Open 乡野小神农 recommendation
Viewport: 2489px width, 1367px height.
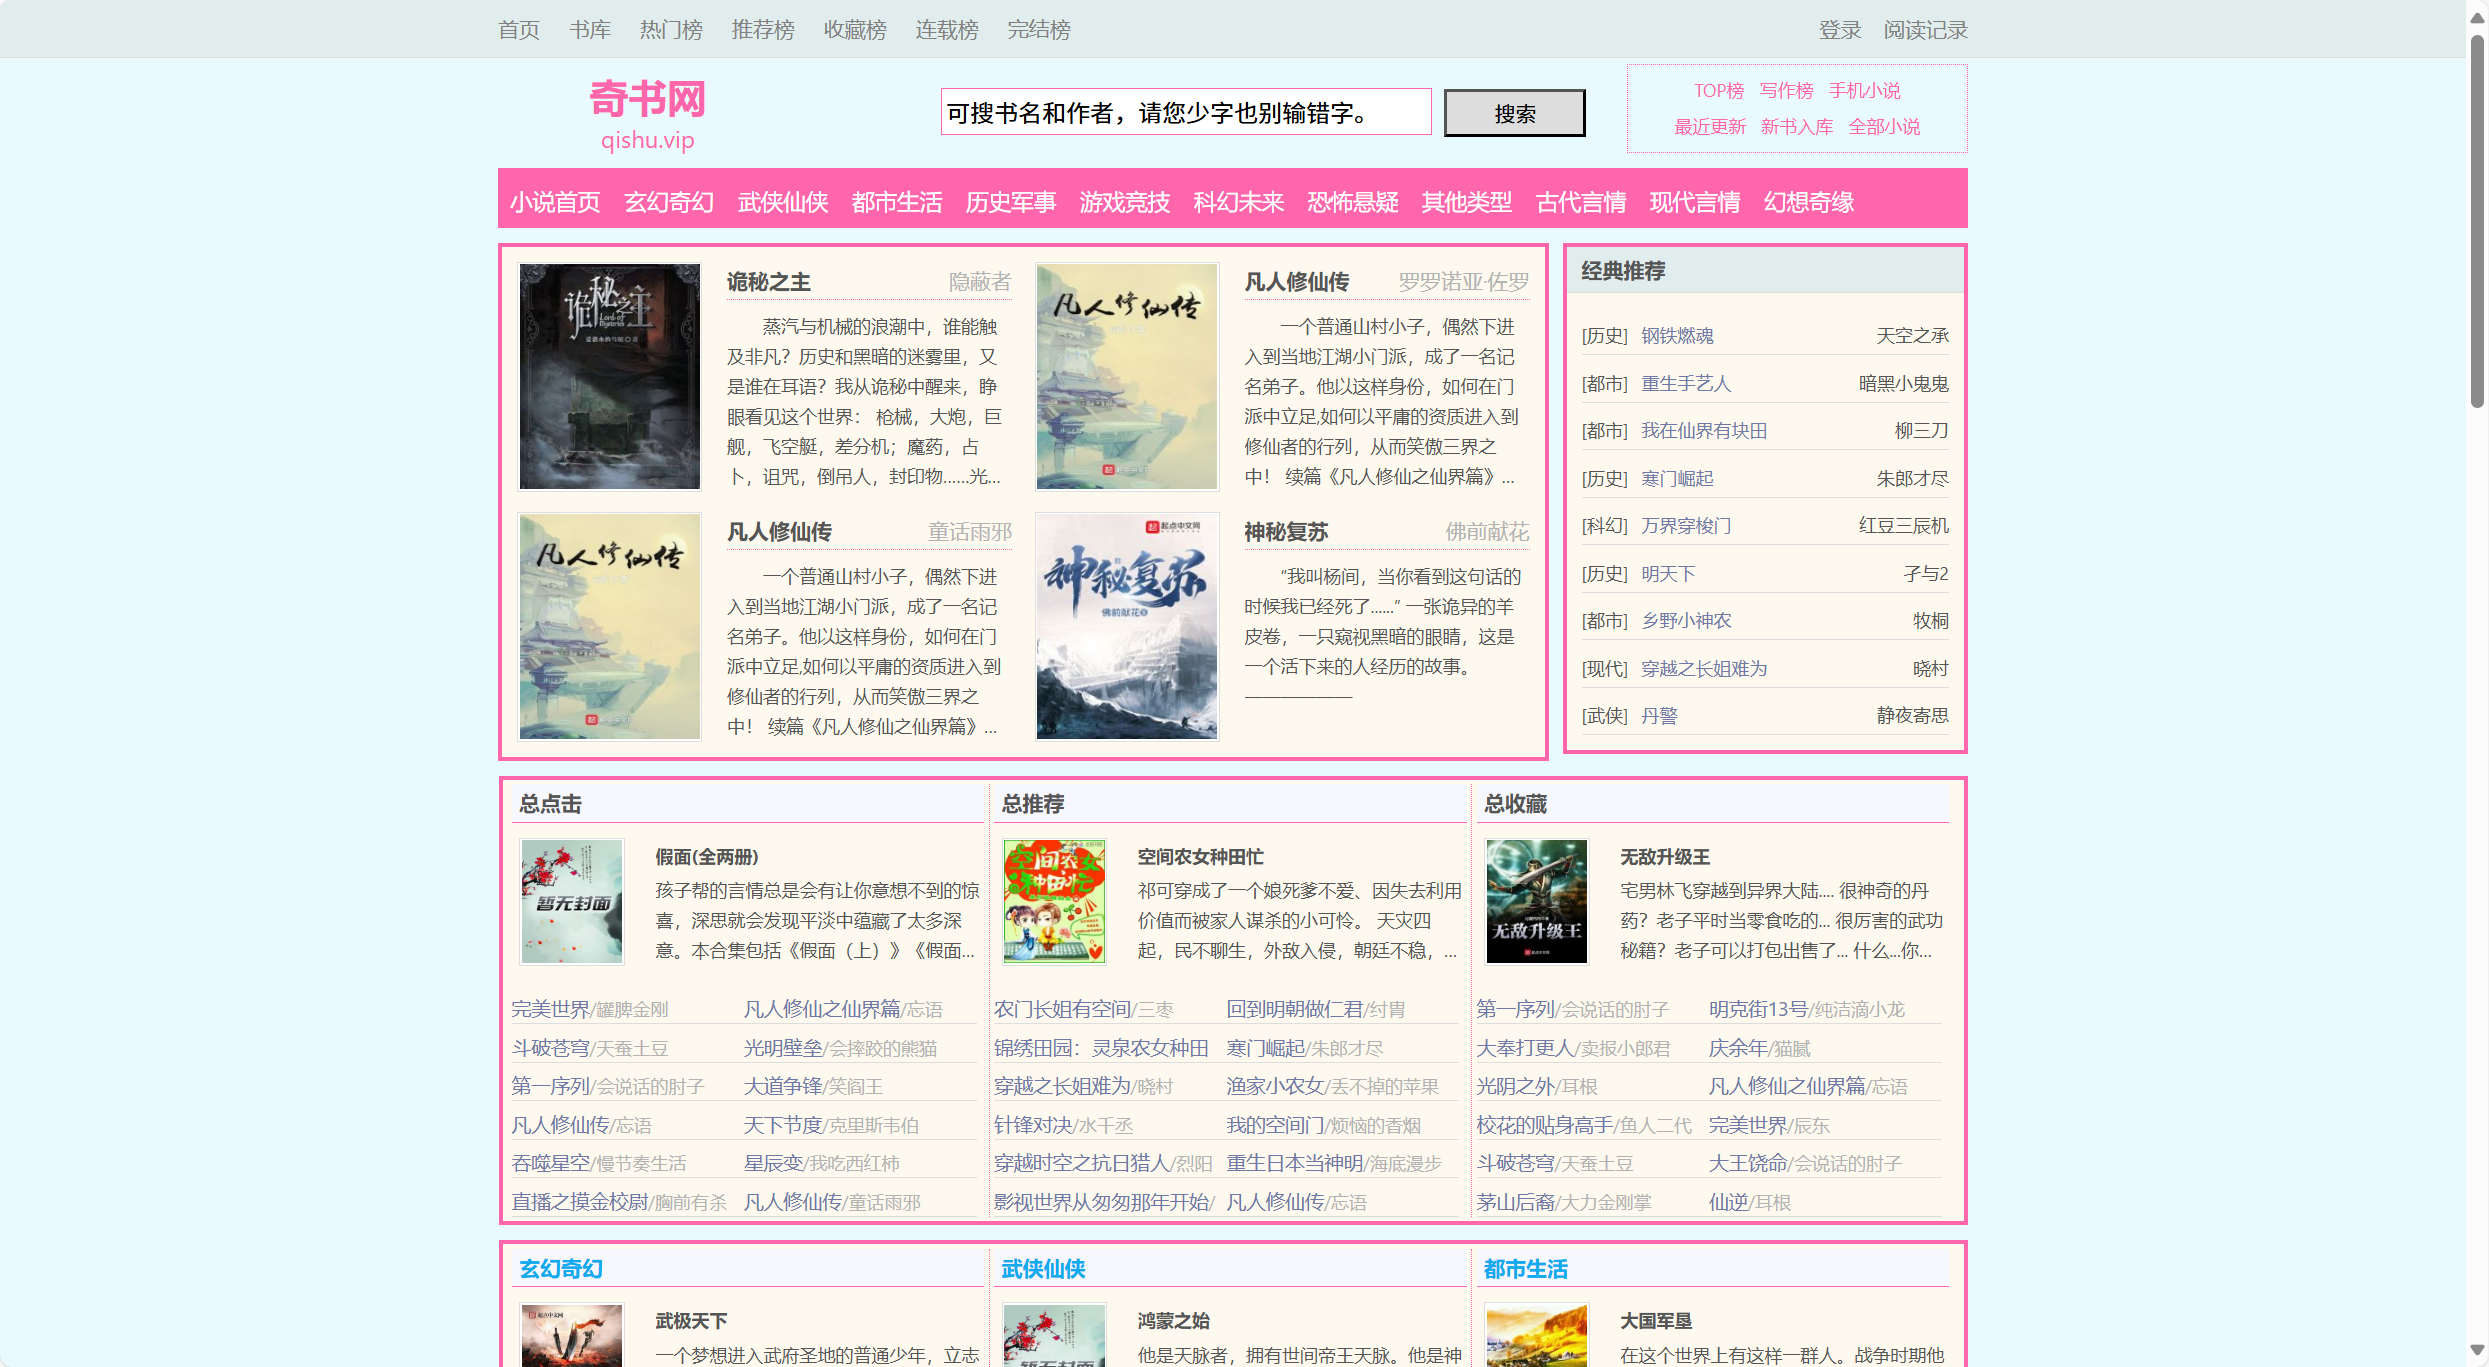(x=1686, y=621)
